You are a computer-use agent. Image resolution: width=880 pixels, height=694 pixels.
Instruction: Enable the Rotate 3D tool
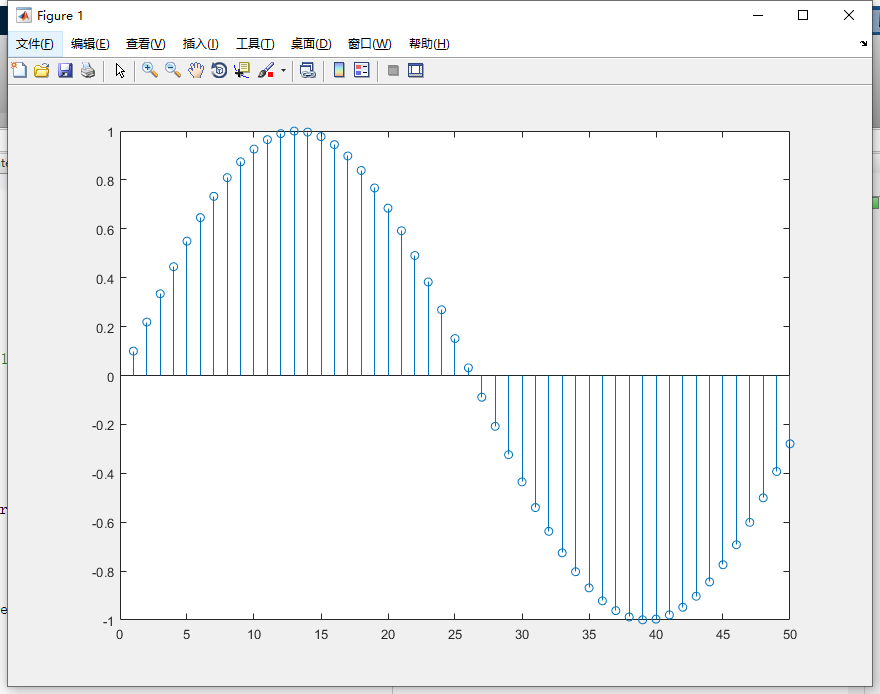click(219, 70)
